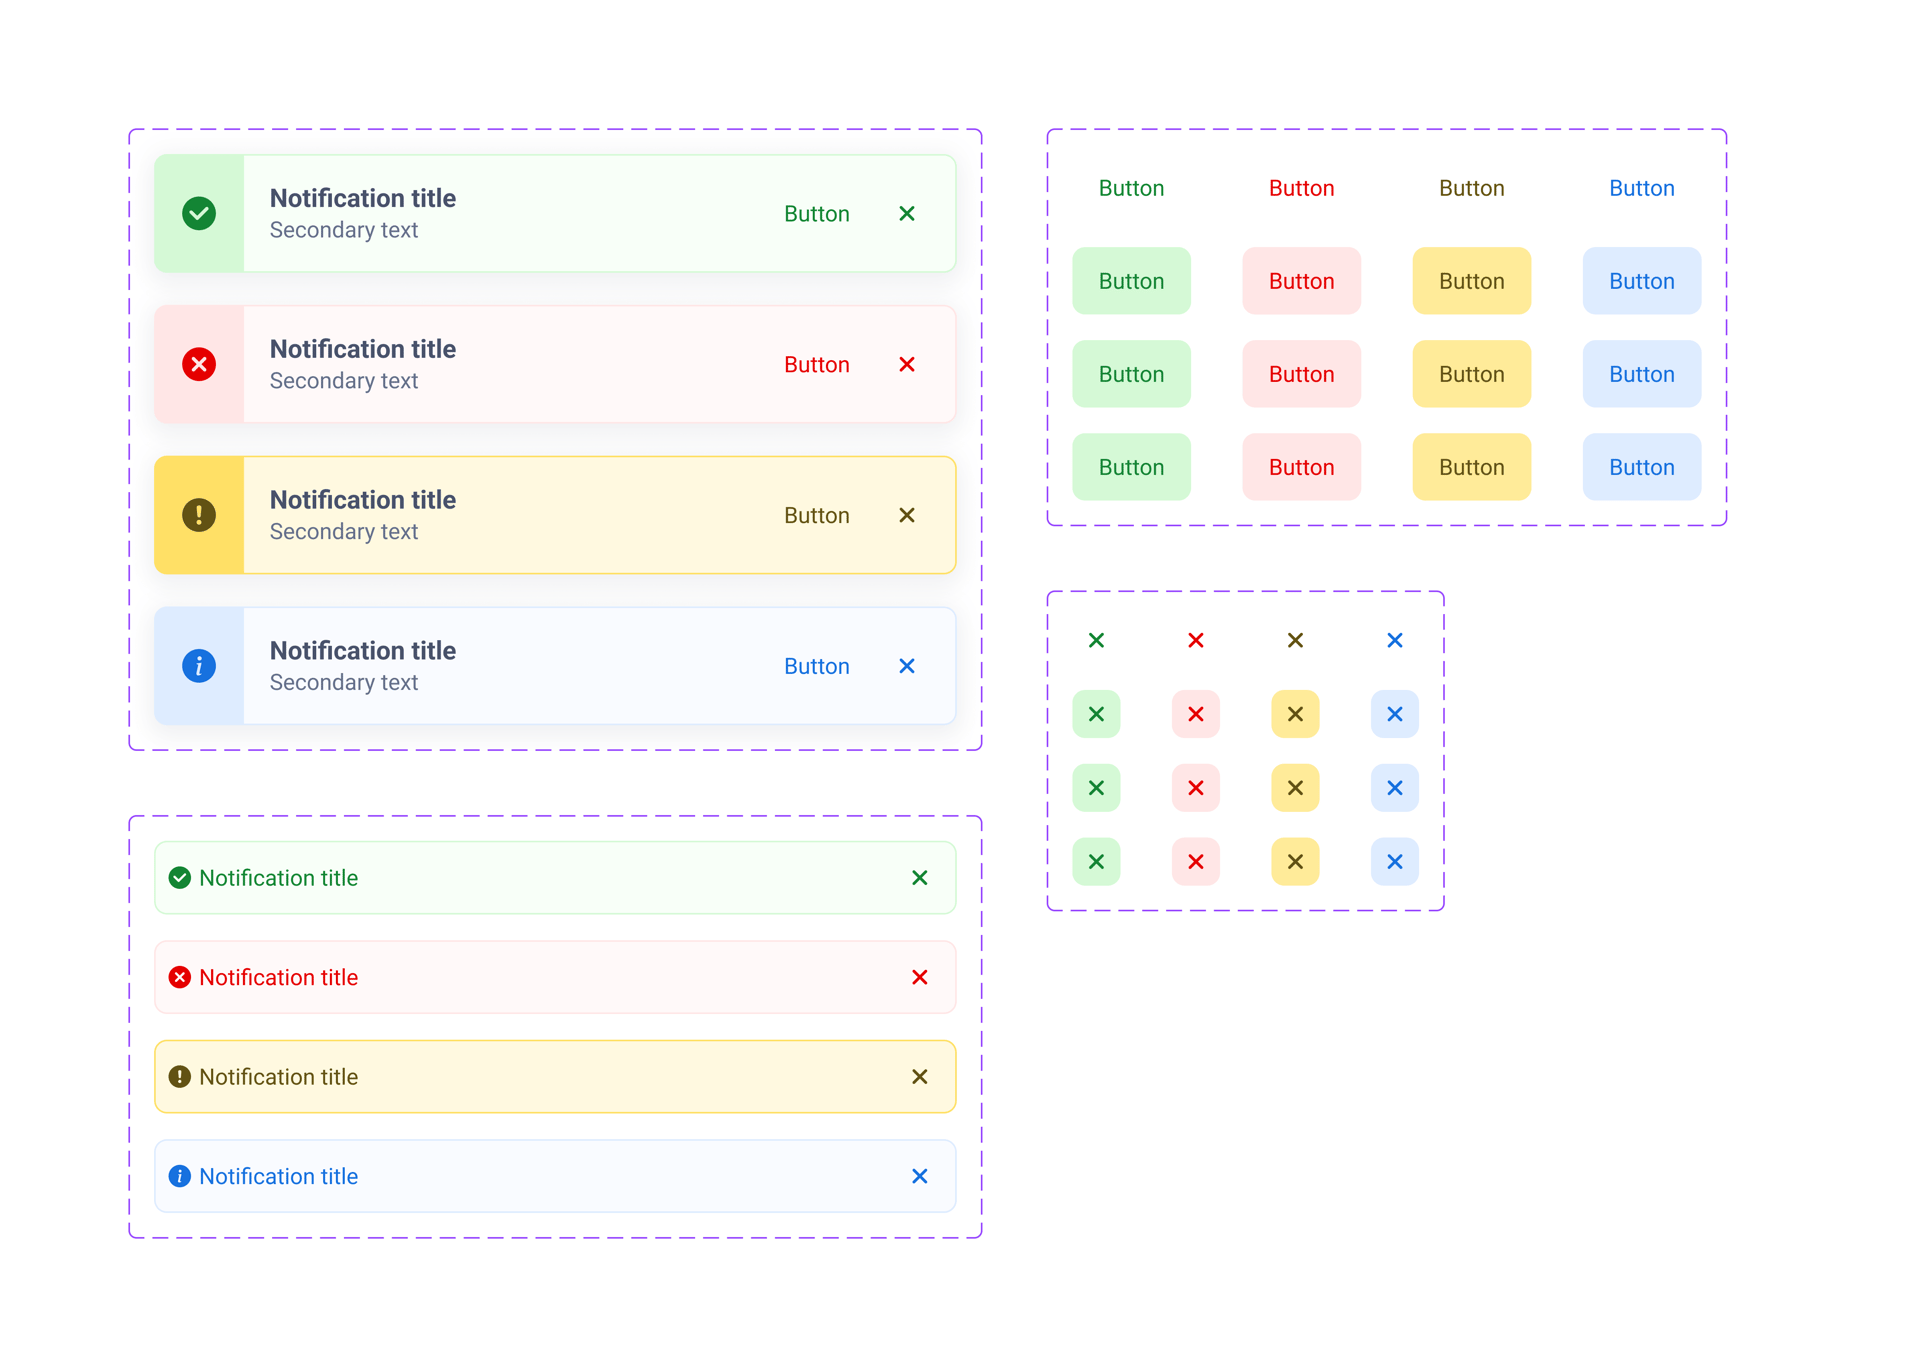Click the plain red X icon without background
This screenshot has height=1367, width=1920.
(1196, 640)
